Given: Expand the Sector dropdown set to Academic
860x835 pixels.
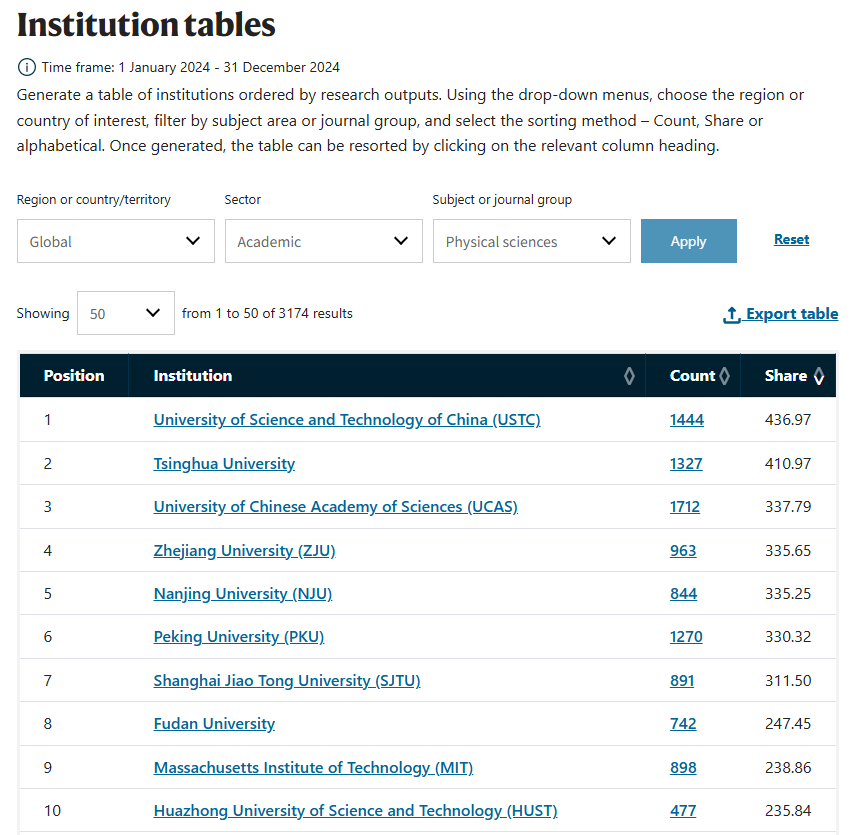Looking at the screenshot, I should click(323, 241).
